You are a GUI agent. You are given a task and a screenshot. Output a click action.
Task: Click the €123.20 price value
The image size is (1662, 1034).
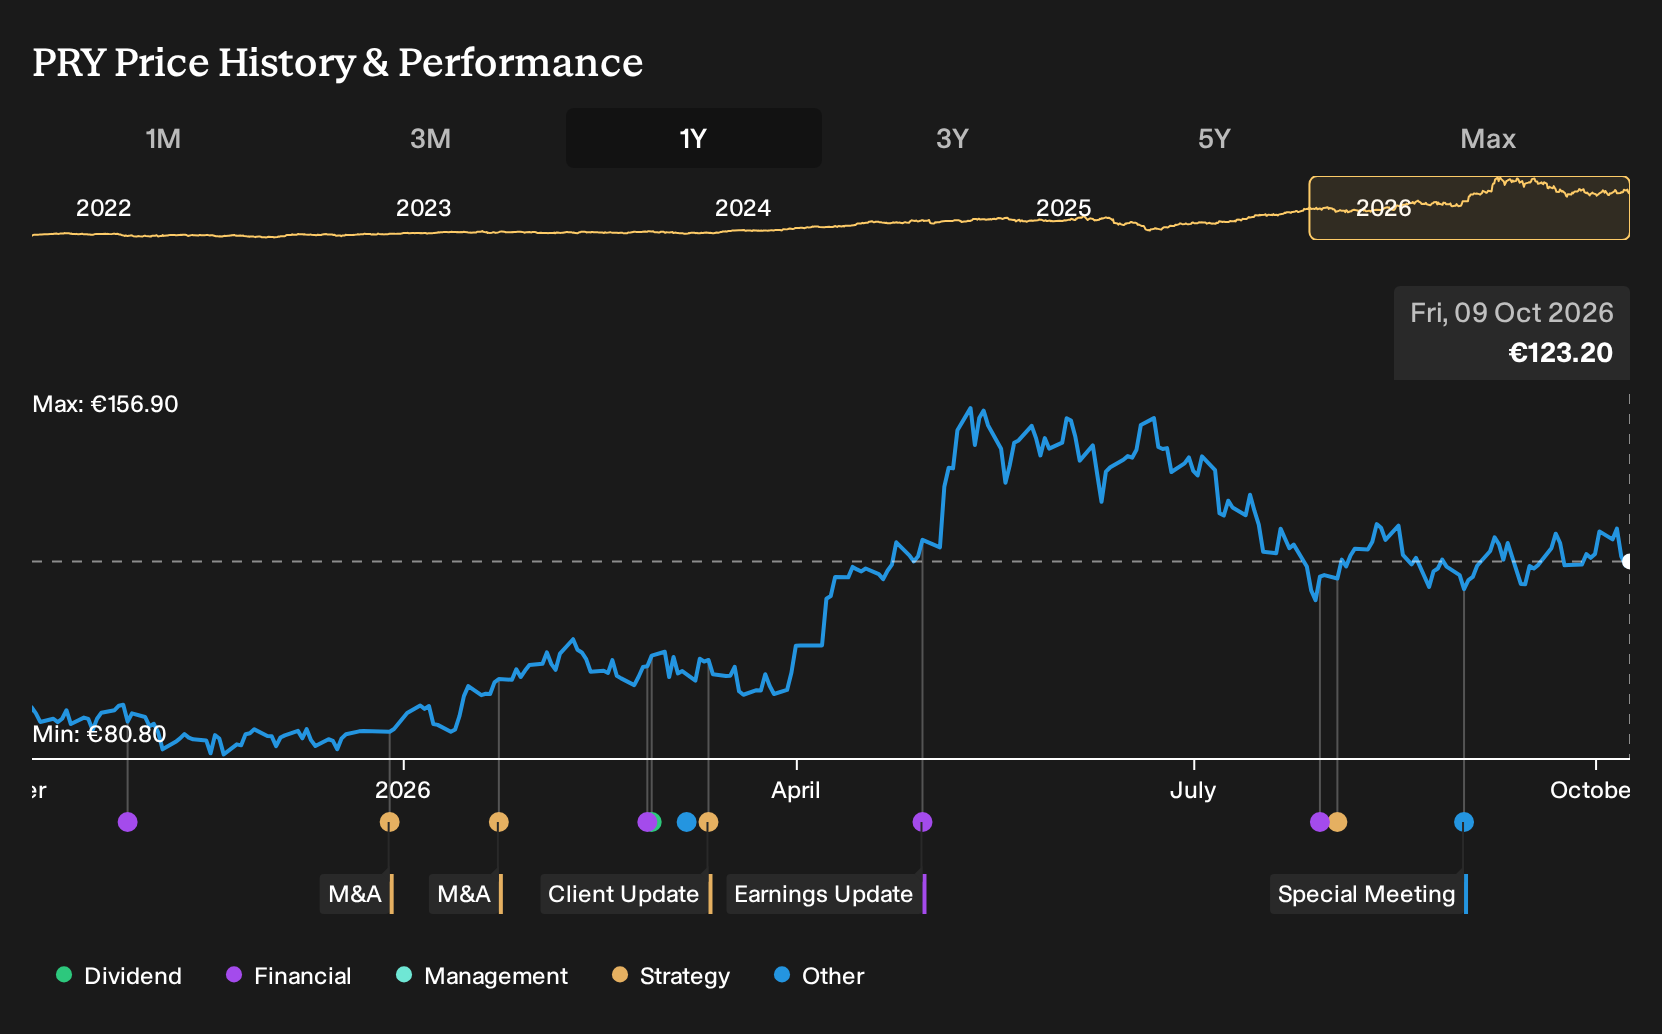(x=1560, y=353)
